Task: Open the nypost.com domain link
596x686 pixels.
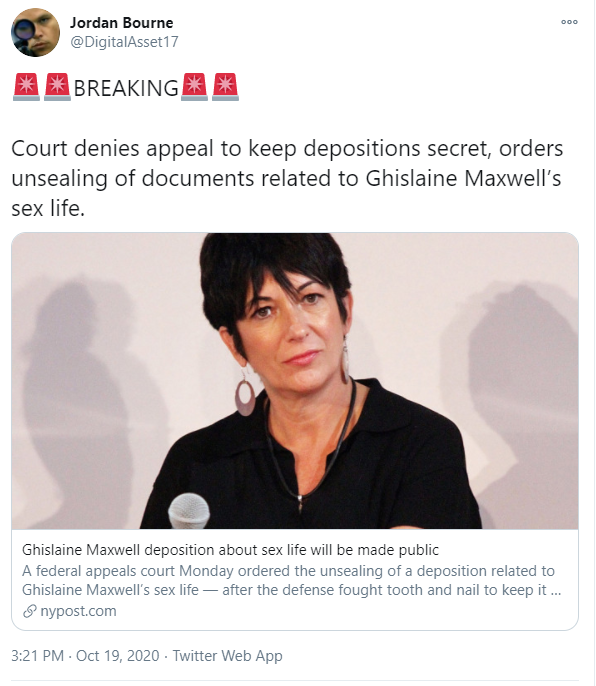Action: click(78, 611)
